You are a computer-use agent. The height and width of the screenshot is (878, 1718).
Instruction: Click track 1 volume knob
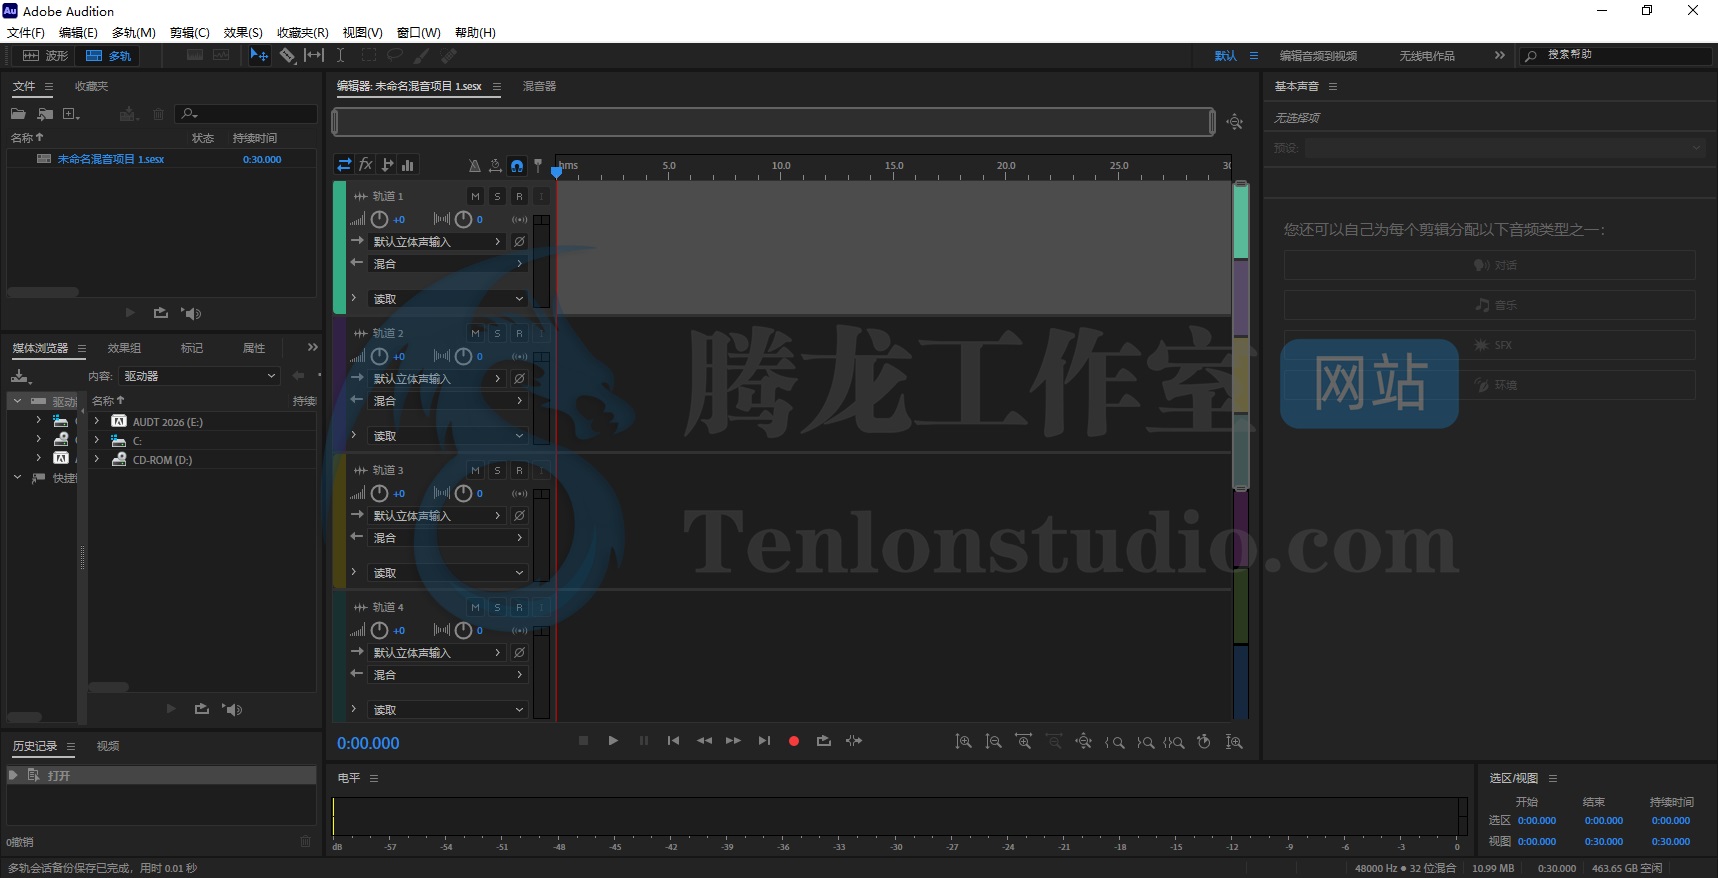click(x=380, y=220)
